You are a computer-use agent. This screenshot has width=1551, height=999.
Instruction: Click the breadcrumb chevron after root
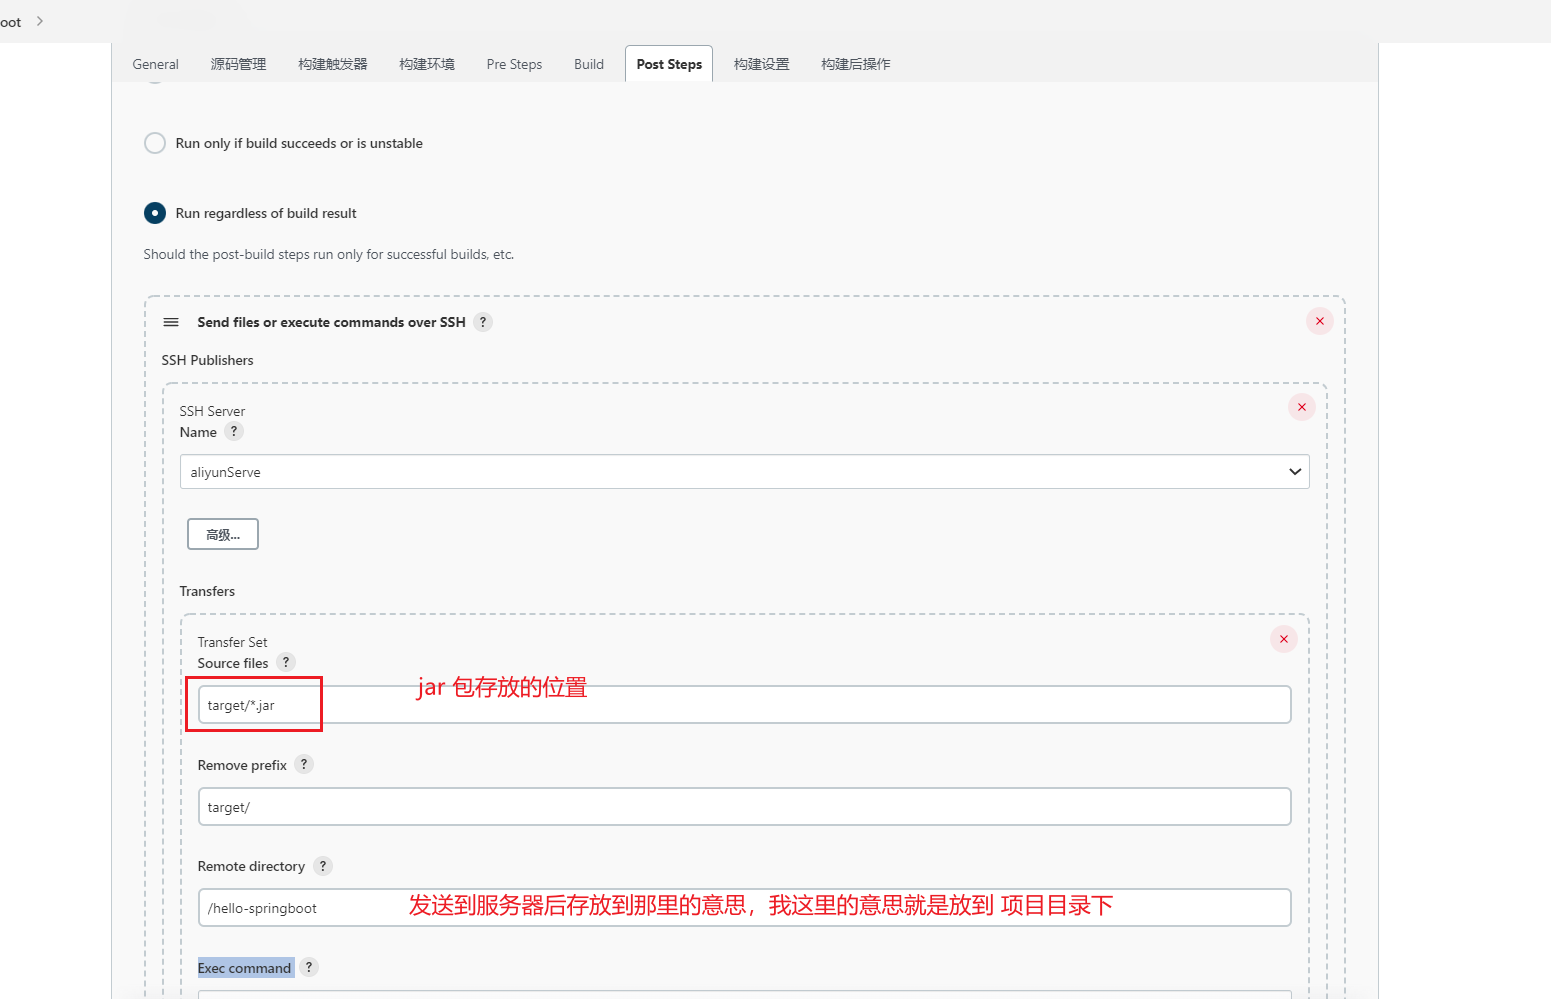[x=40, y=21]
